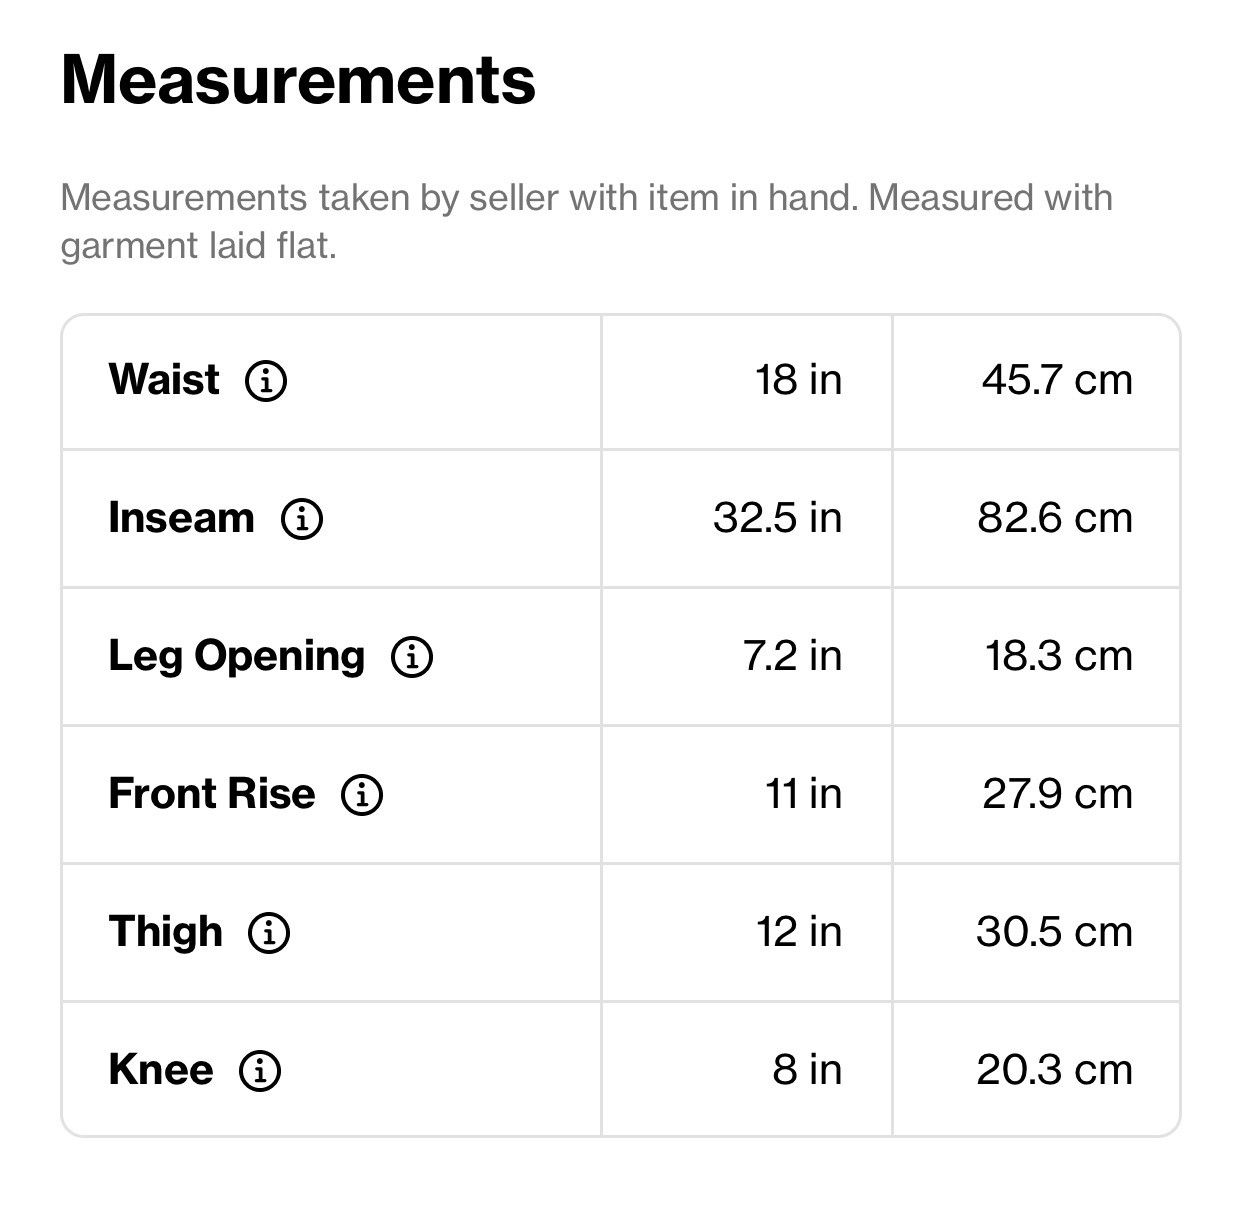Image resolution: width=1242 pixels, height=1206 pixels.
Task: Tap the Leg Opening info icon
Action: tap(412, 657)
